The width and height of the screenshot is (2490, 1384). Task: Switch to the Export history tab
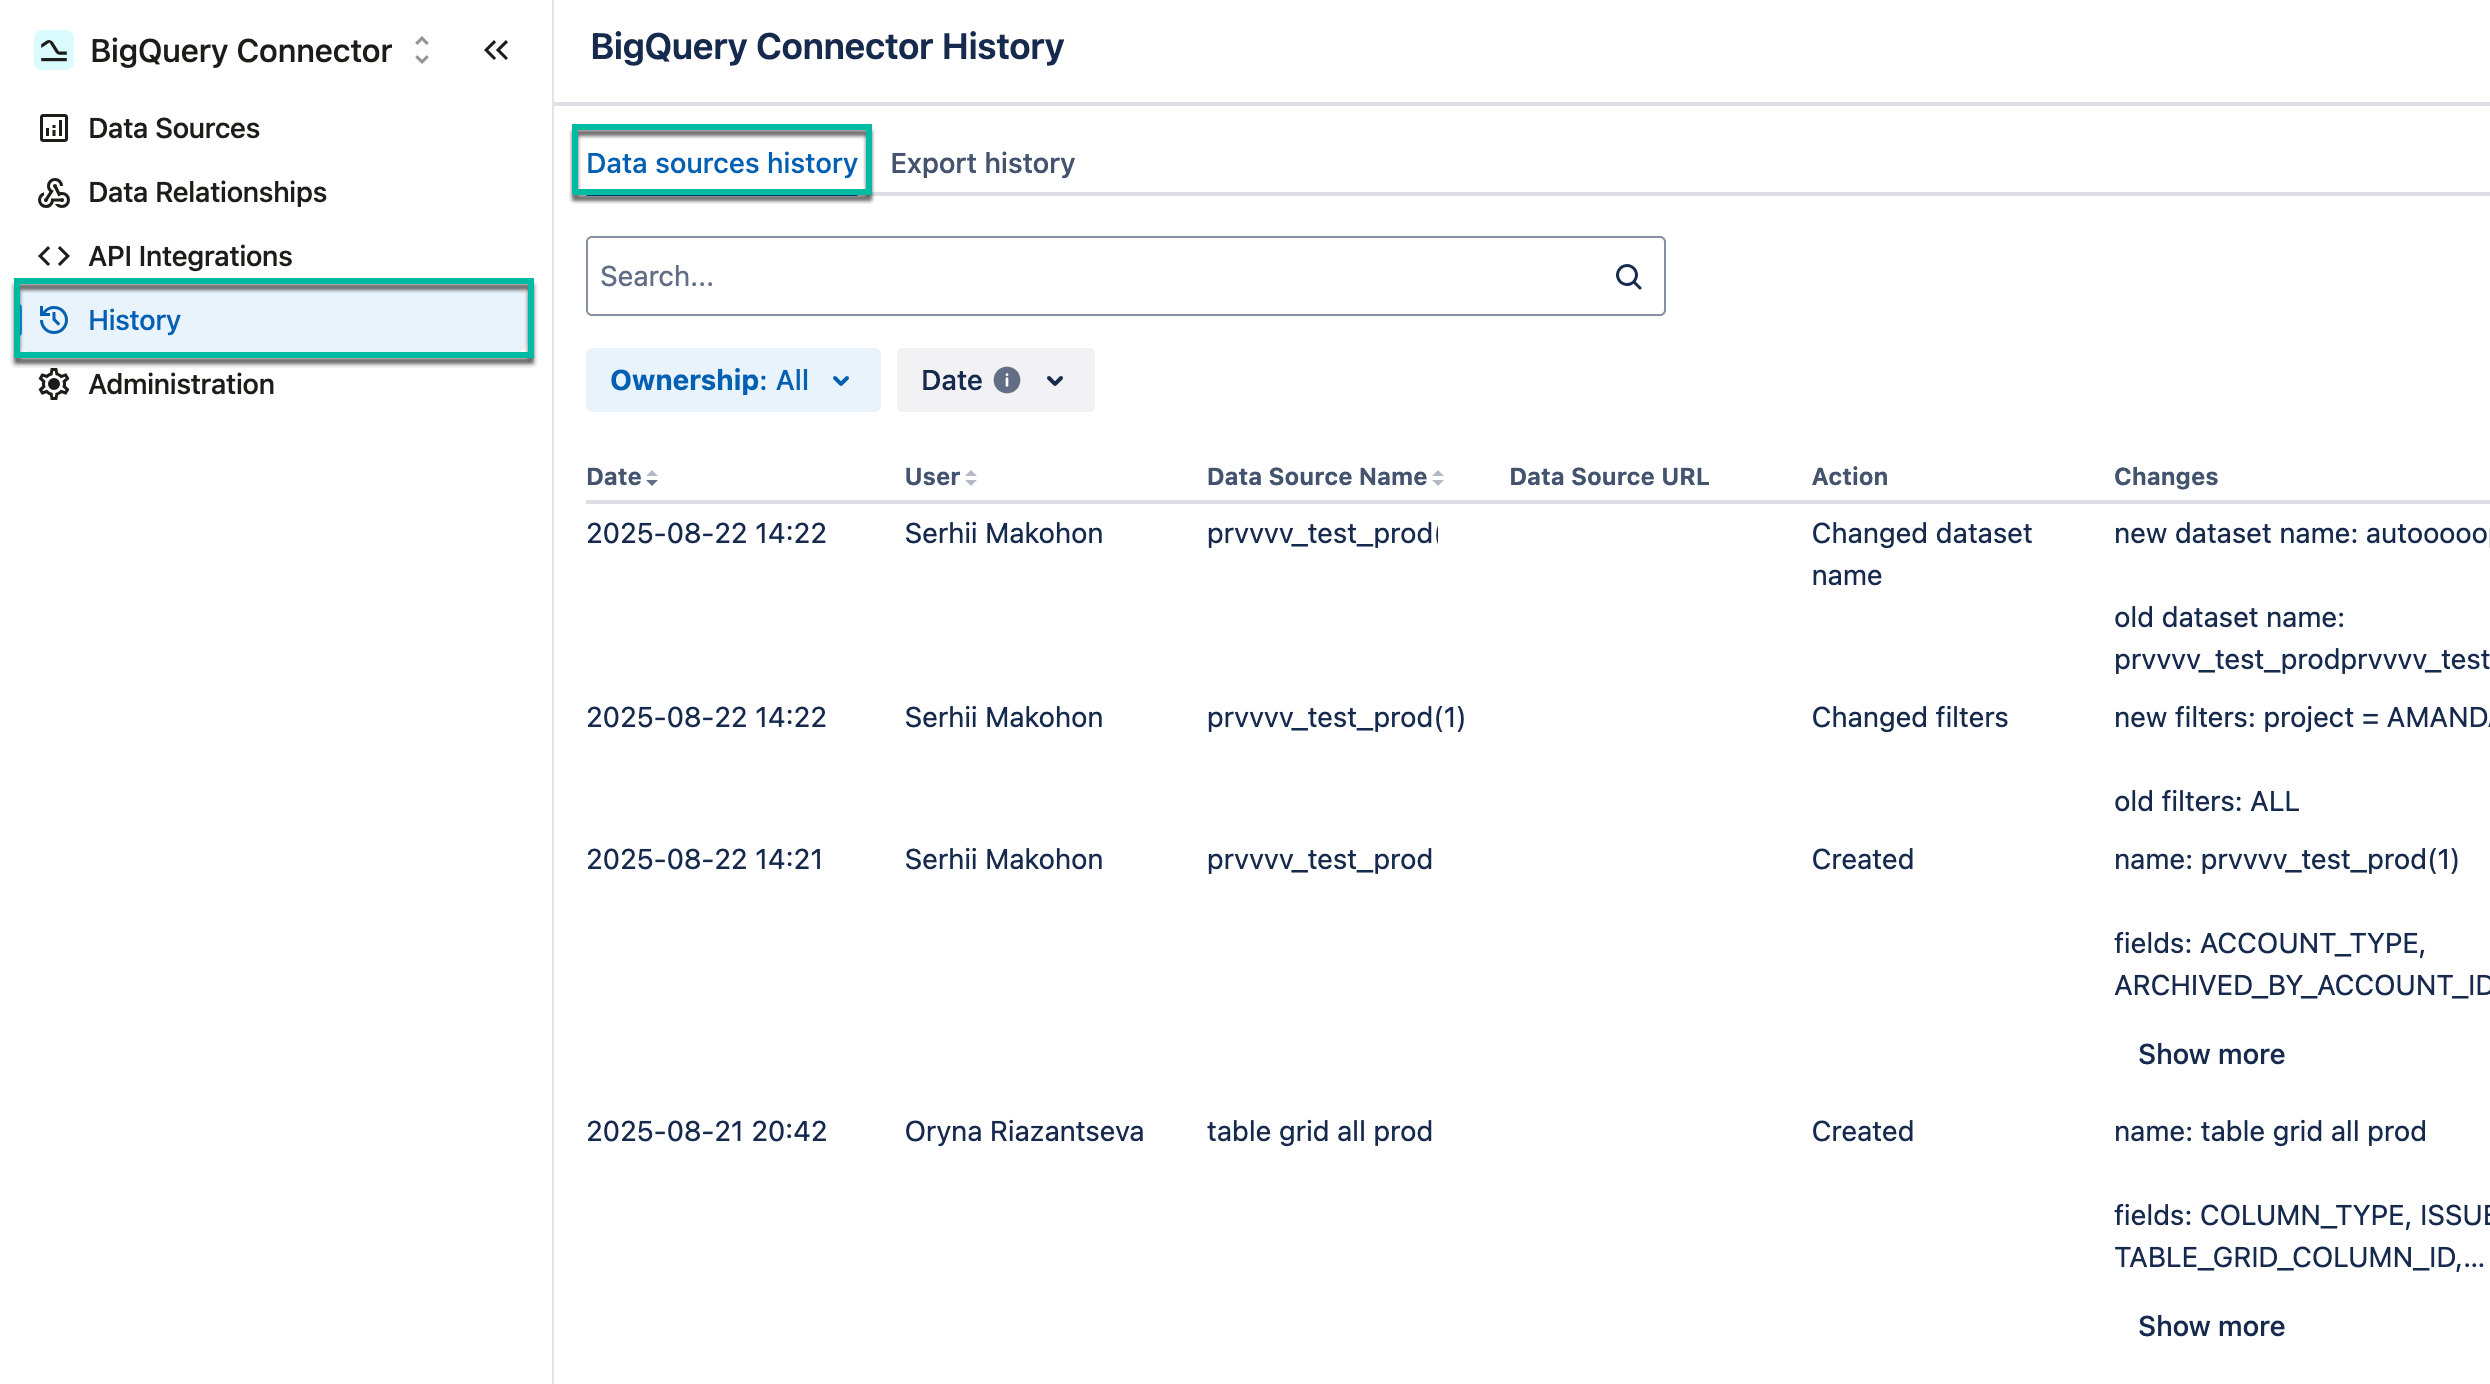pos(982,163)
